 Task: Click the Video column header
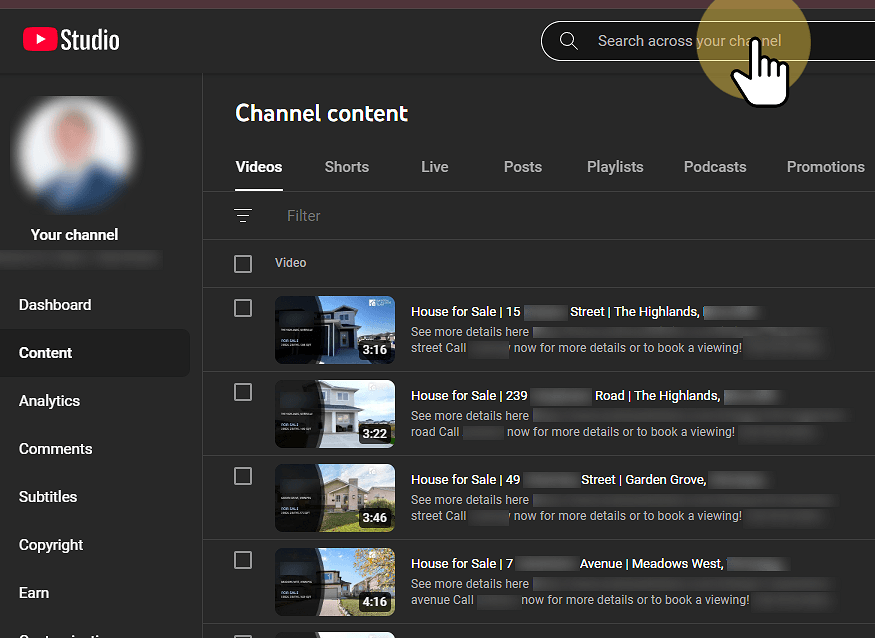click(290, 263)
